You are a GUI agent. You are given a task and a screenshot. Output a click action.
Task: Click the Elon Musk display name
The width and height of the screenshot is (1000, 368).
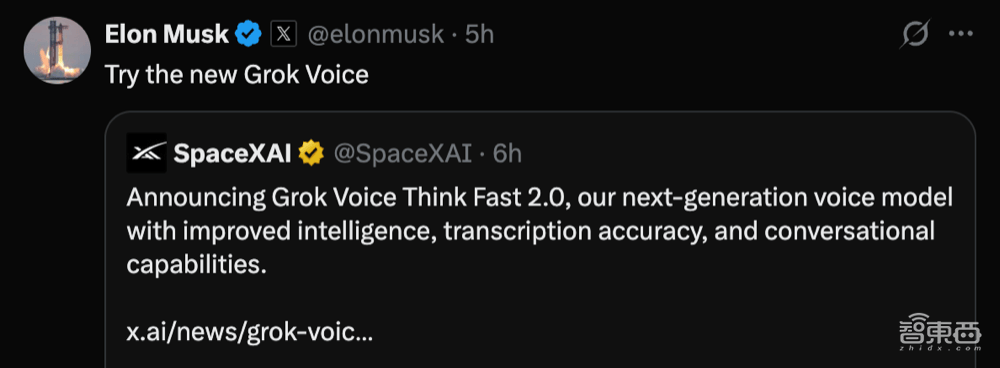point(166,34)
